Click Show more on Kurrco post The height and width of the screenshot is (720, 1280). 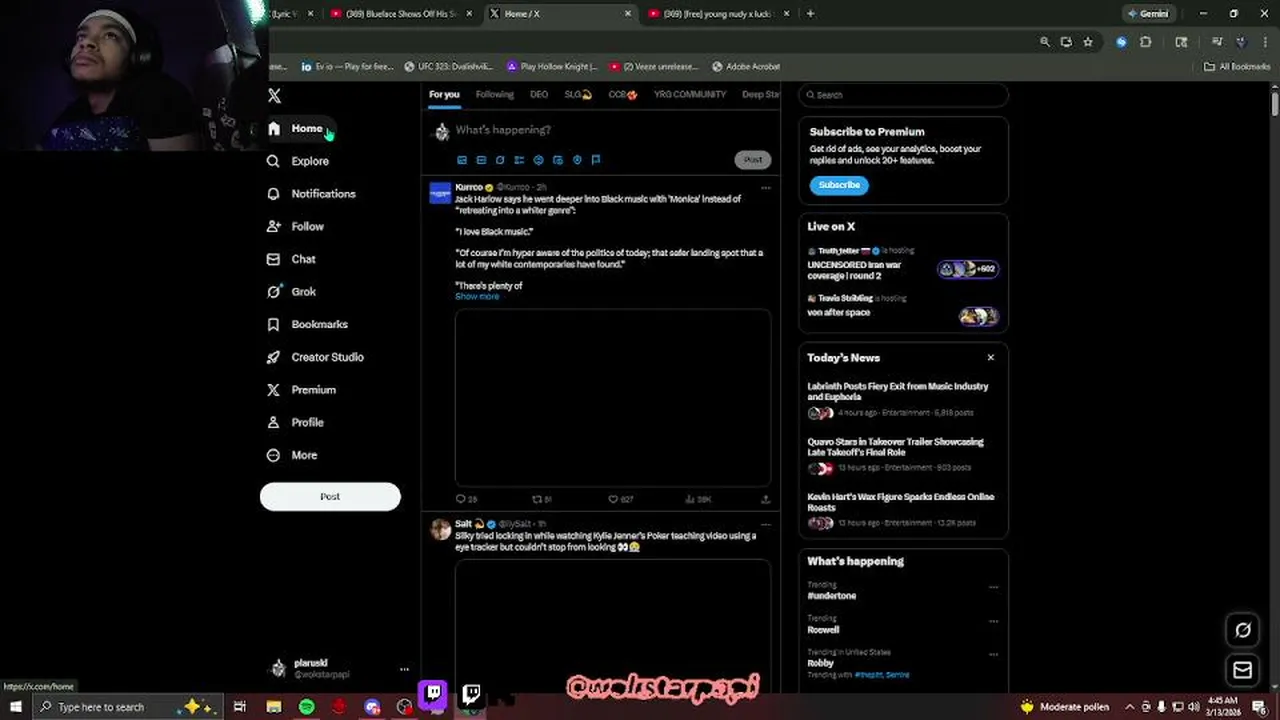[x=477, y=297]
